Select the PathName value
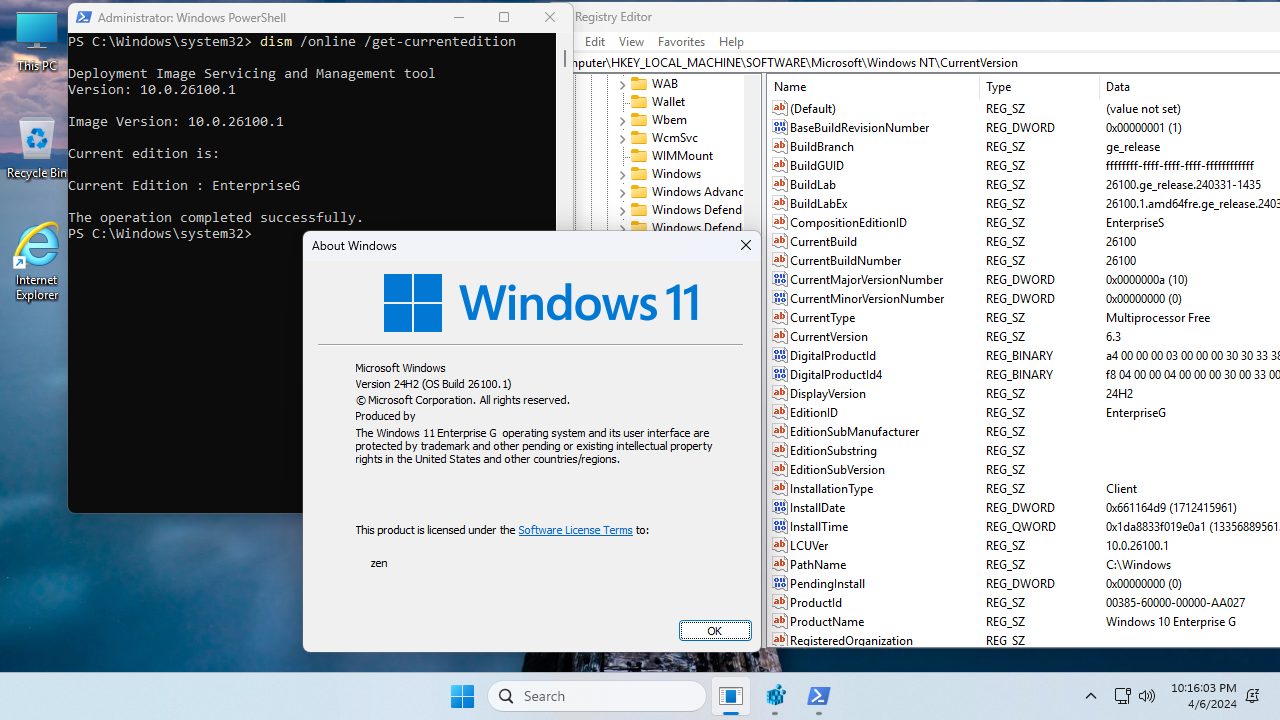 [818, 564]
